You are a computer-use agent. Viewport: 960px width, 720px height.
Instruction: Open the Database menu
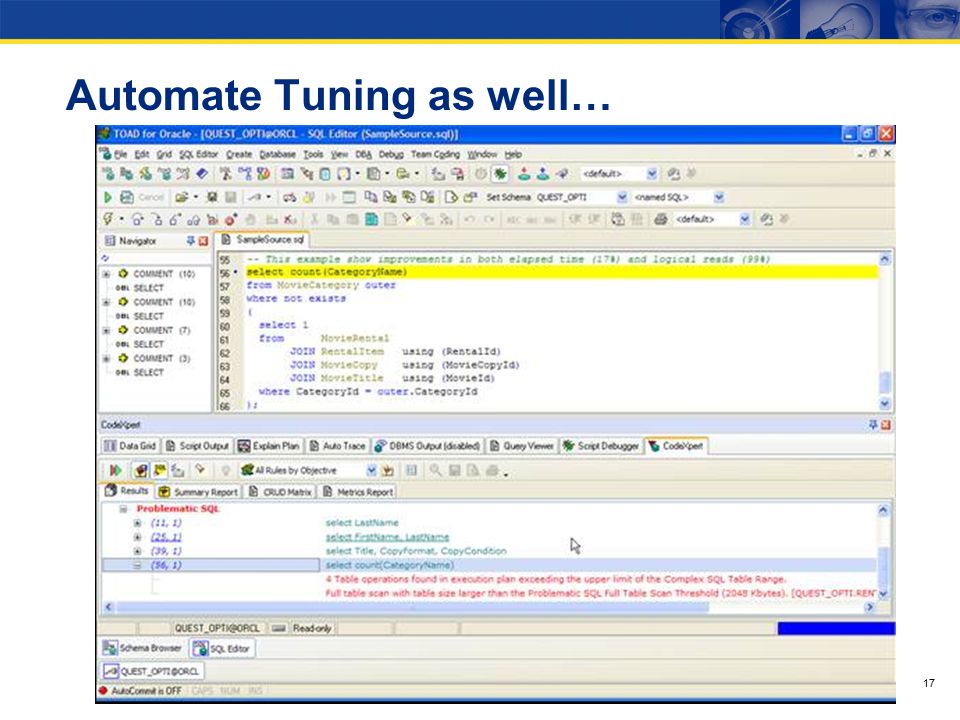(277, 154)
